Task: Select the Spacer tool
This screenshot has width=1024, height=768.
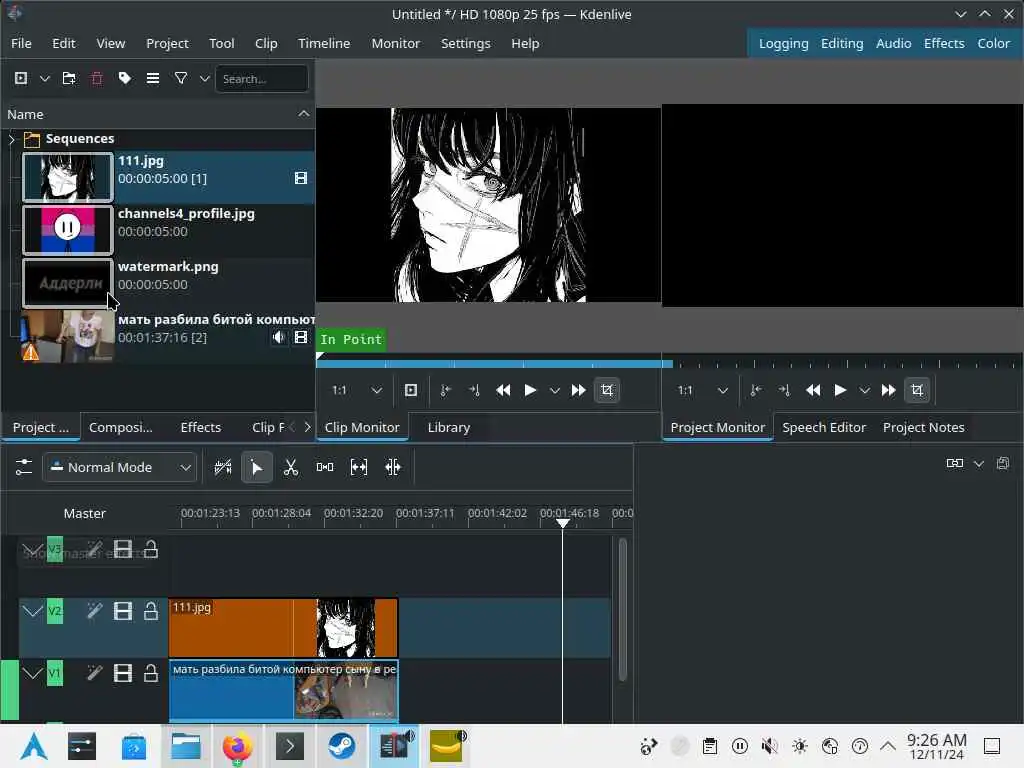Action: (325, 467)
